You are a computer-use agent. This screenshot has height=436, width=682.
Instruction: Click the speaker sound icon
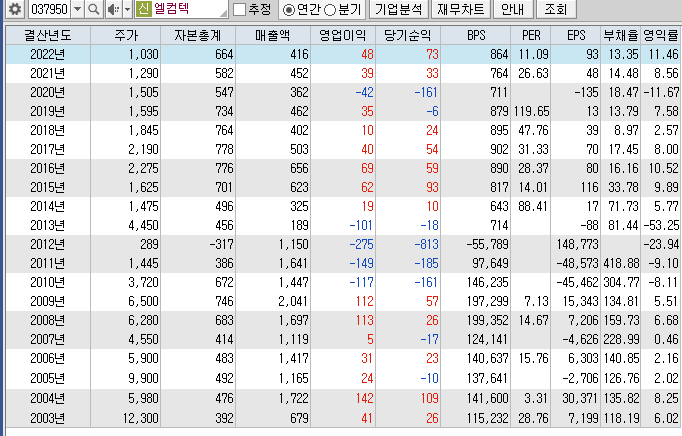tap(114, 9)
